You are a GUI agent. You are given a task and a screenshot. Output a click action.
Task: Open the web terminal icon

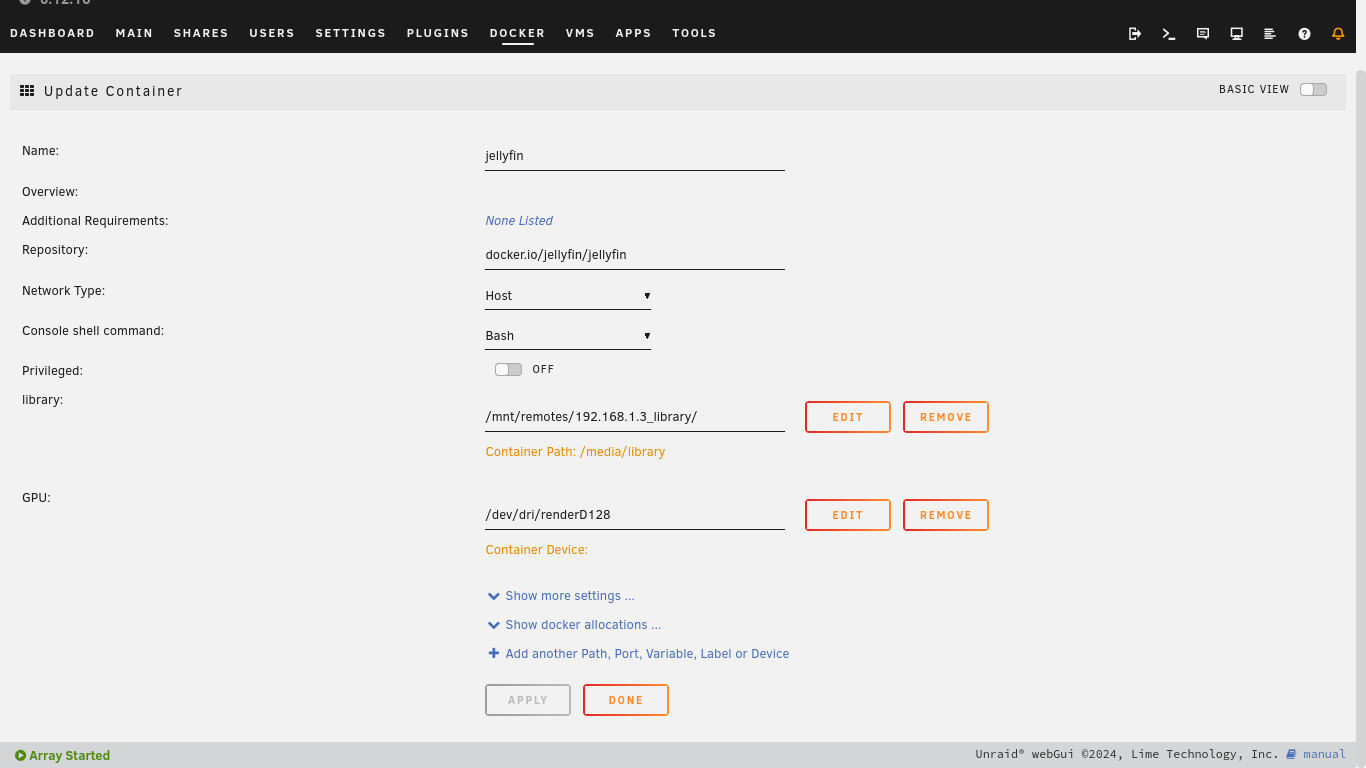[x=1168, y=33]
